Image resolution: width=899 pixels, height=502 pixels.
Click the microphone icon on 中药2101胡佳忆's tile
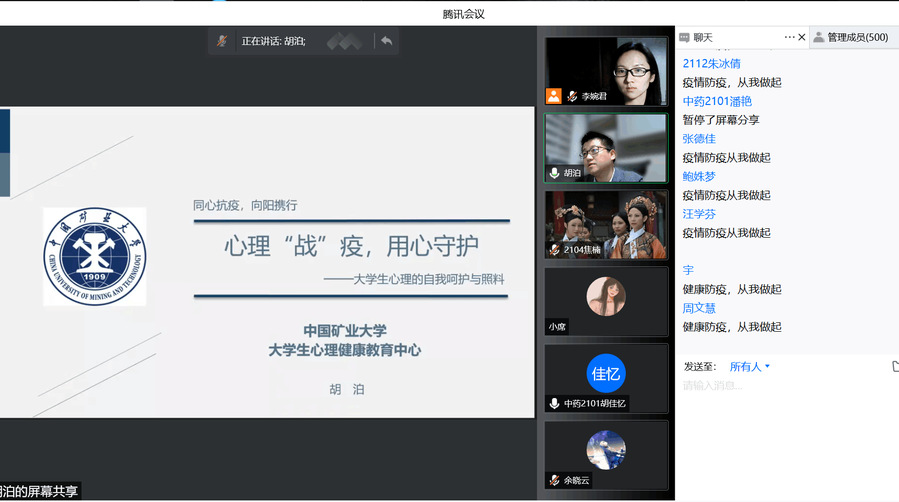tap(554, 404)
